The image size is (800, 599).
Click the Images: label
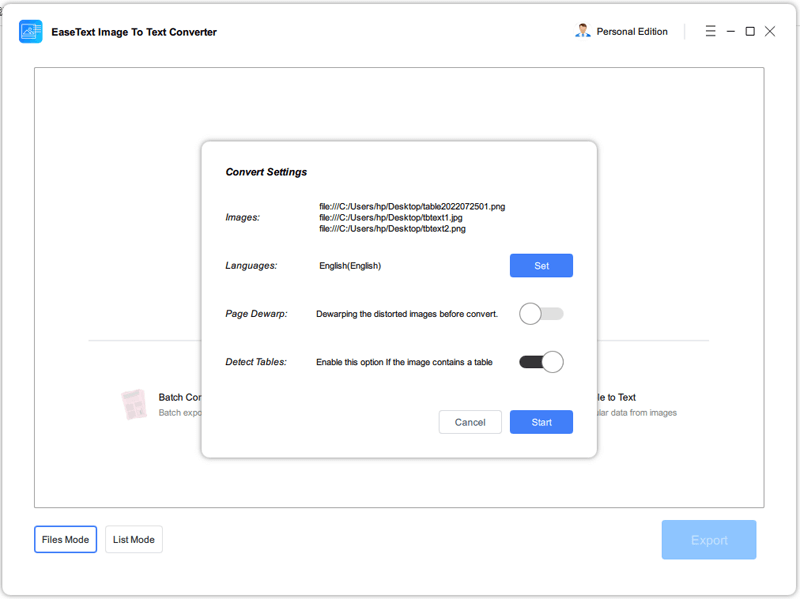[242, 217]
